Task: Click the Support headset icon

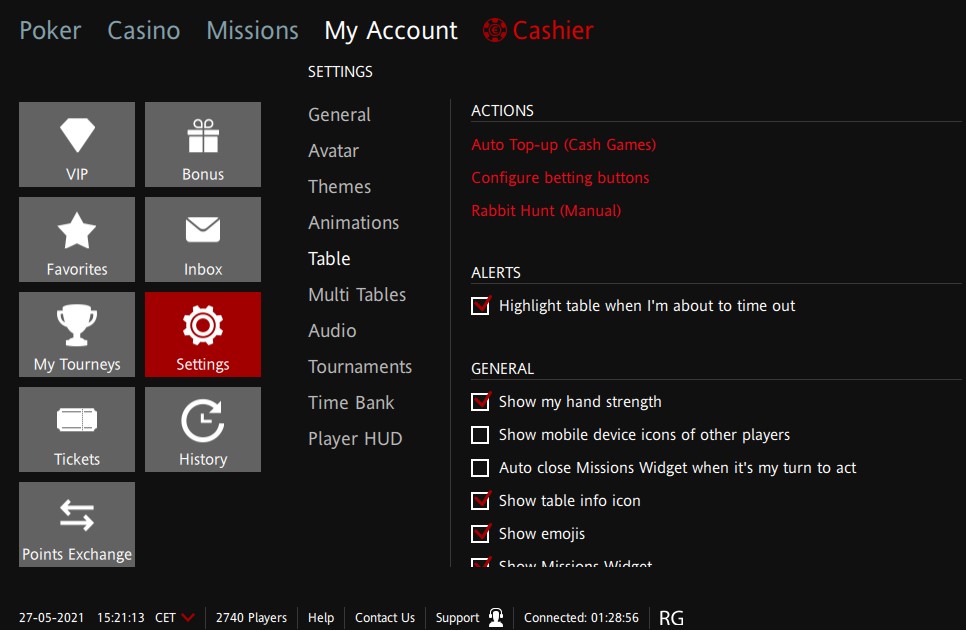Action: tap(496, 617)
